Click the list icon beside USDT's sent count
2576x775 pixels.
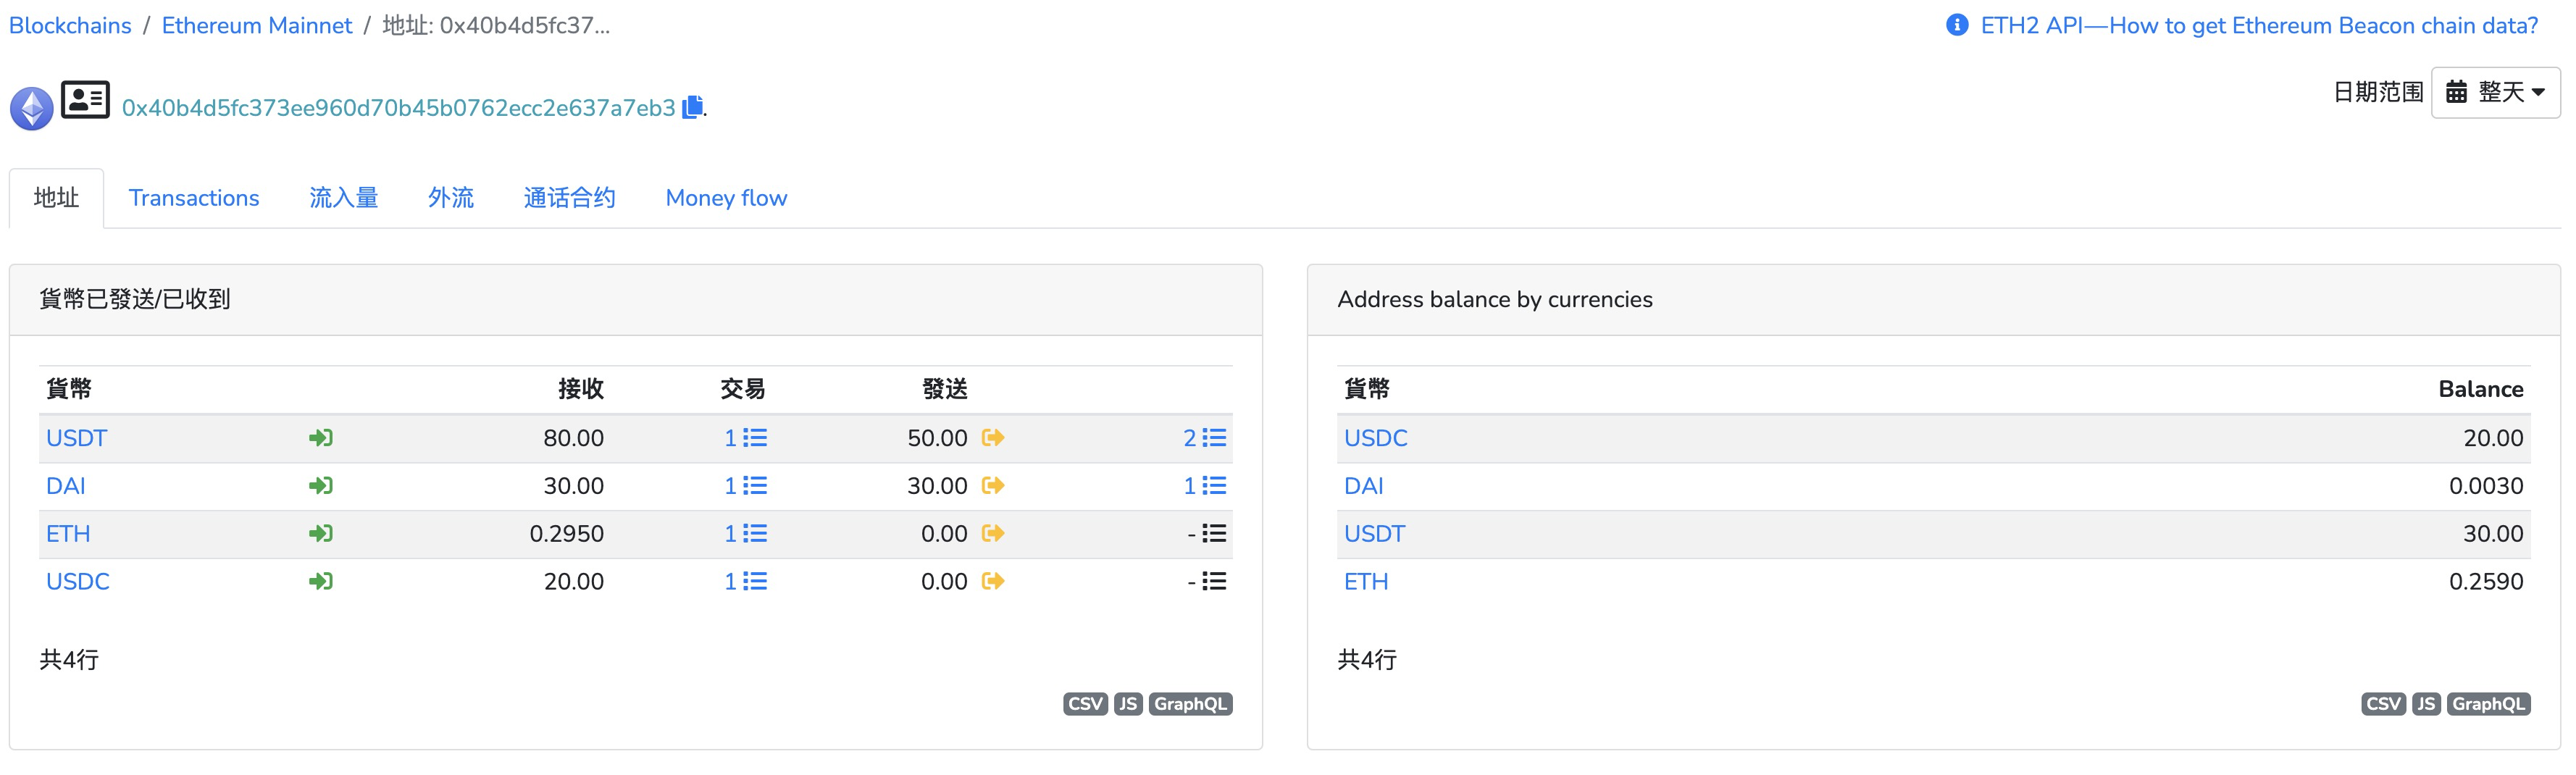(x=1213, y=437)
